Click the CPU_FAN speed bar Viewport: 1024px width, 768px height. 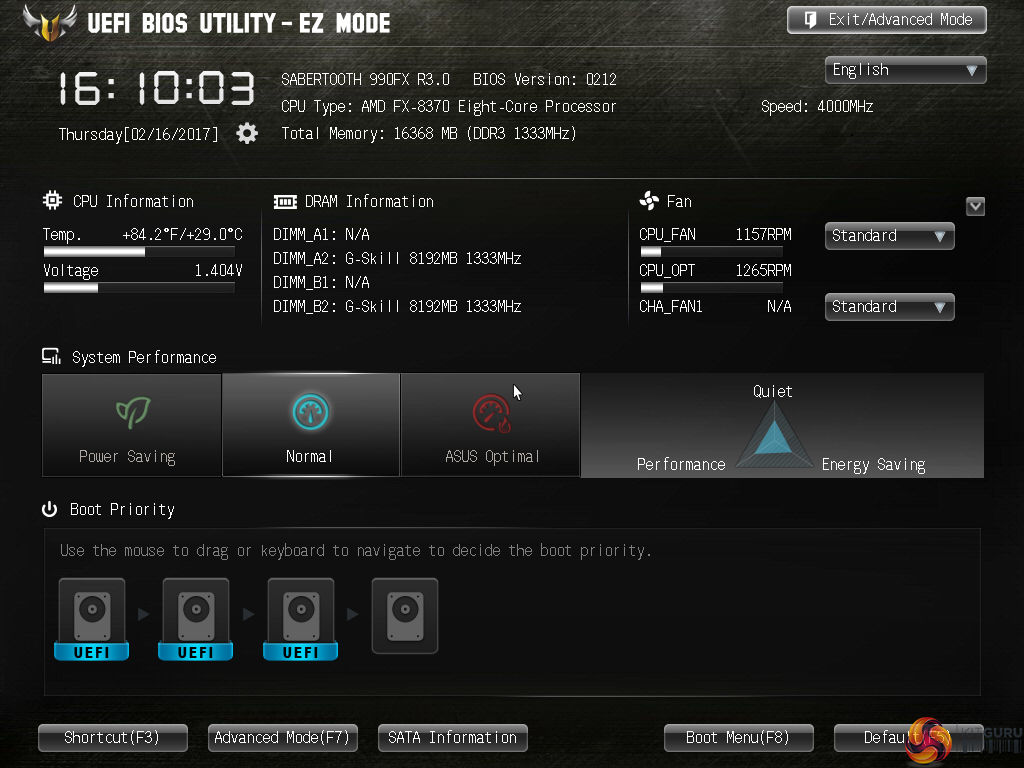pyautogui.click(x=711, y=252)
